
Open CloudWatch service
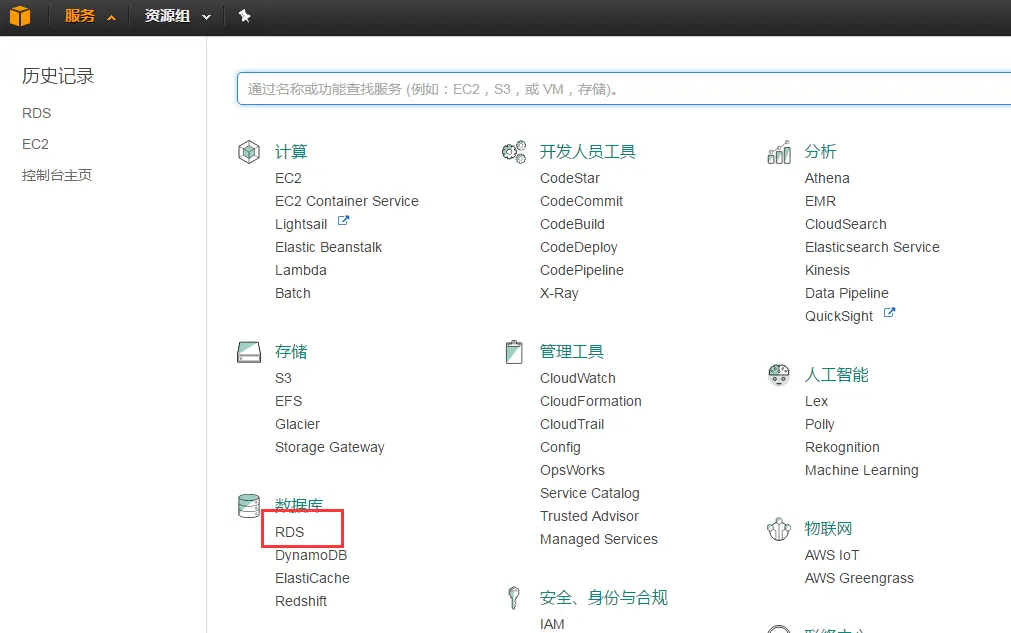578,378
